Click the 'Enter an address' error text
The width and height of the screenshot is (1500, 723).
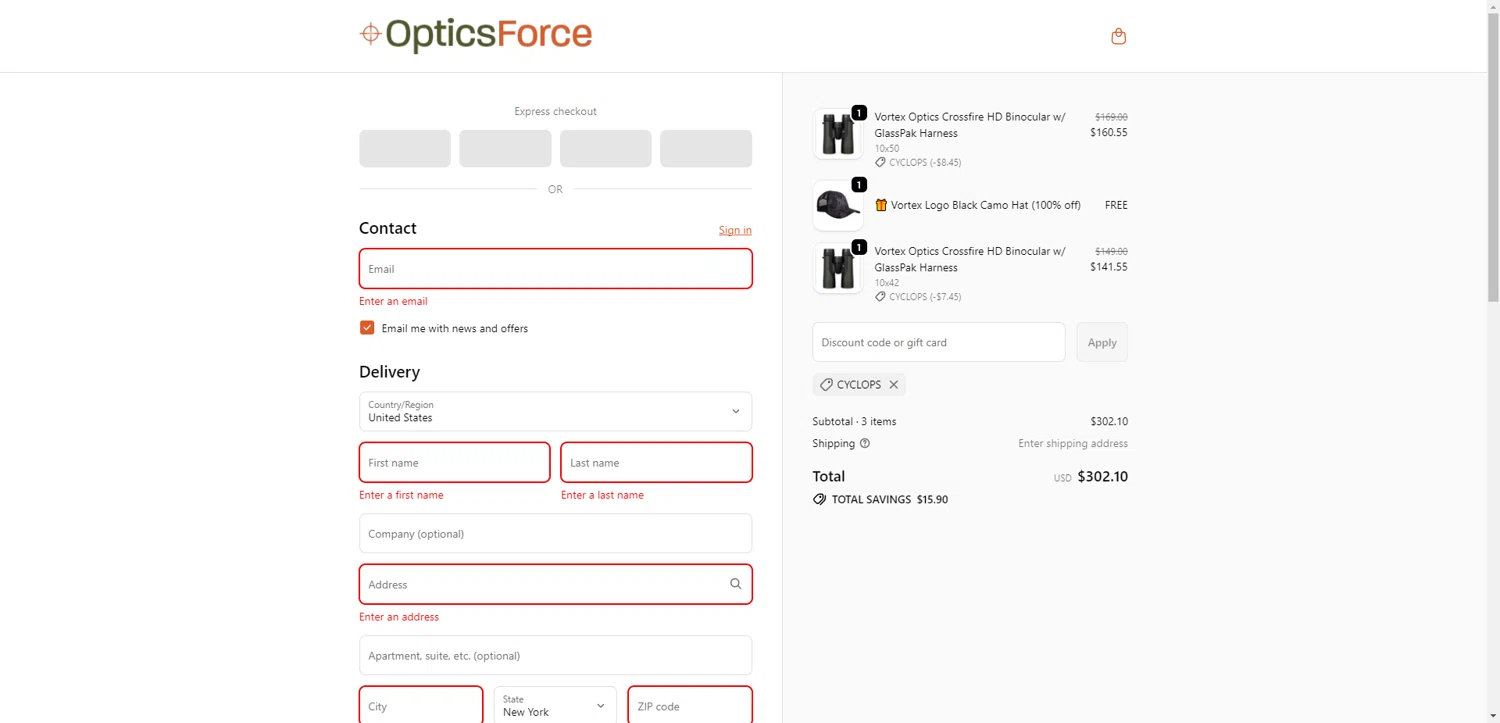pos(399,617)
